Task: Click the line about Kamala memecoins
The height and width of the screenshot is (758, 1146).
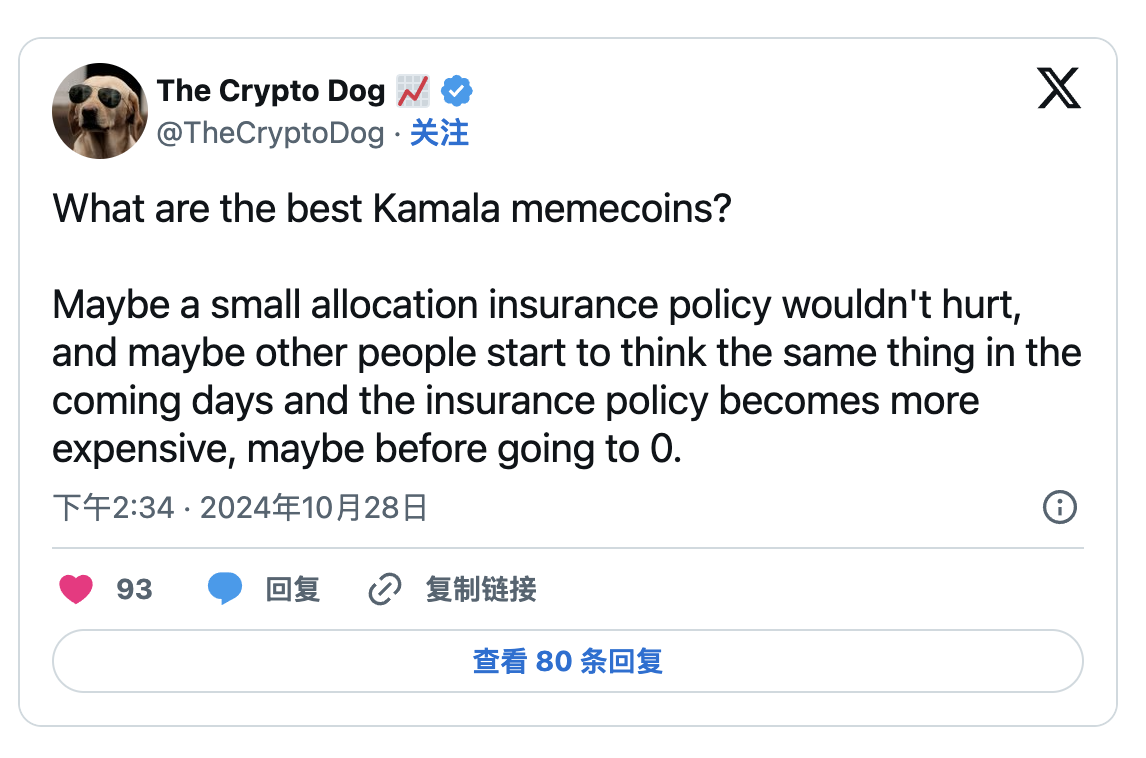Action: coord(392,208)
